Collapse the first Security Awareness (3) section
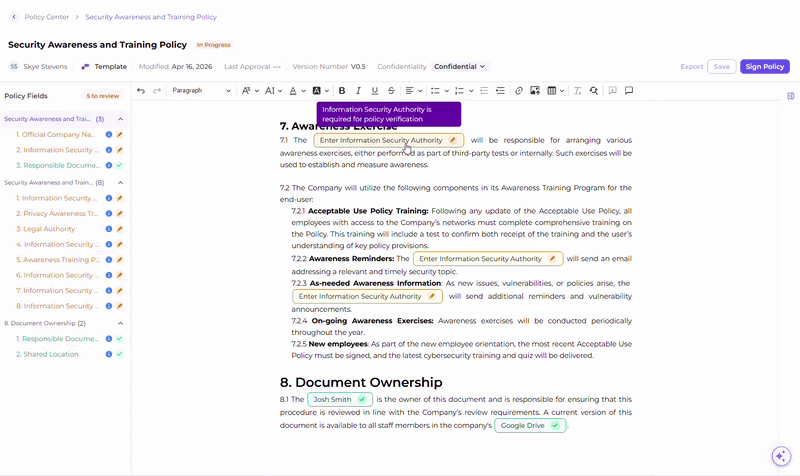The image size is (800, 476). click(120, 119)
